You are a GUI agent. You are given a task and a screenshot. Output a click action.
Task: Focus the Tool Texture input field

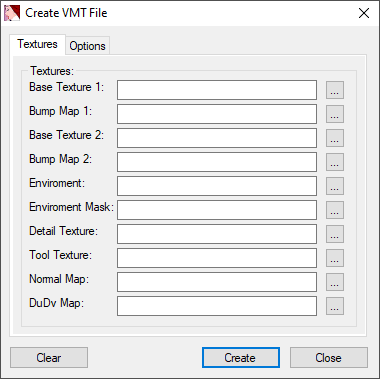pyautogui.click(x=217, y=258)
